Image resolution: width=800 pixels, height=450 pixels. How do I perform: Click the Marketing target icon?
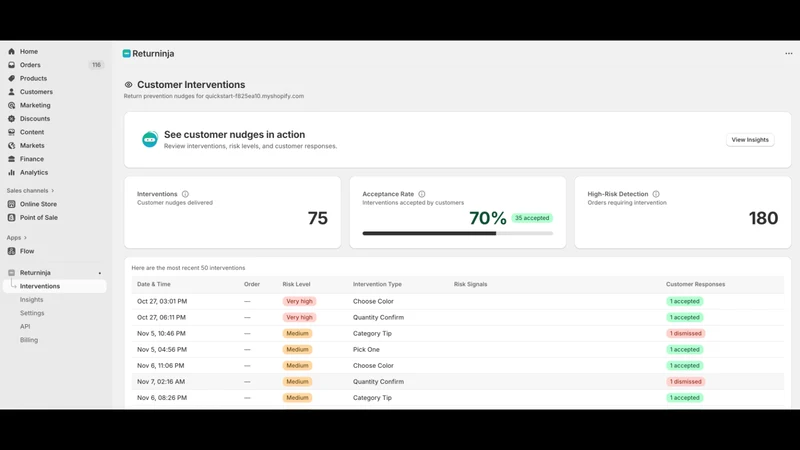11,105
